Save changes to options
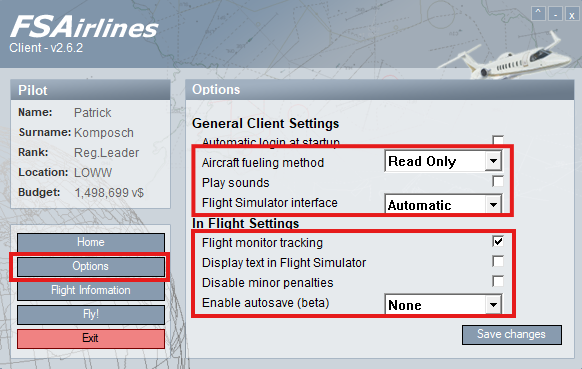Screen dimensions: 582x369 [511, 334]
